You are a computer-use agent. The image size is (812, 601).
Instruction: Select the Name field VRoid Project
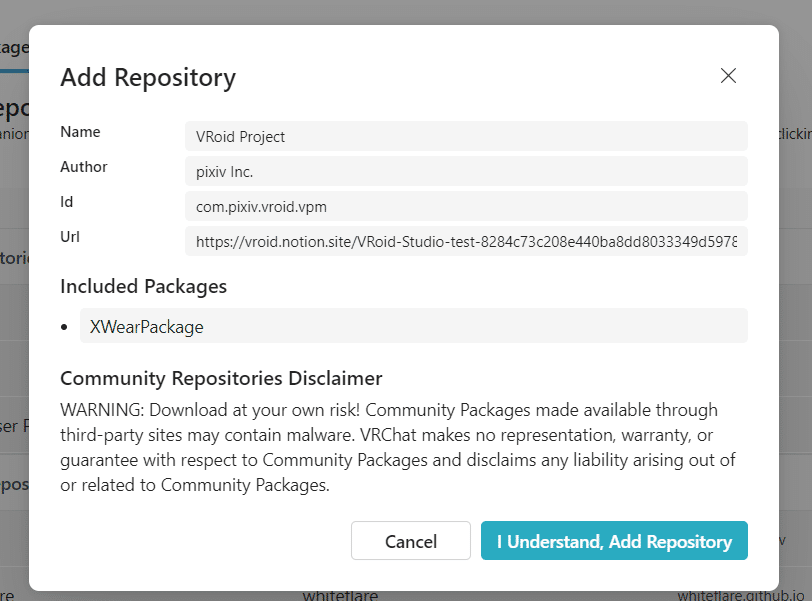coord(466,136)
